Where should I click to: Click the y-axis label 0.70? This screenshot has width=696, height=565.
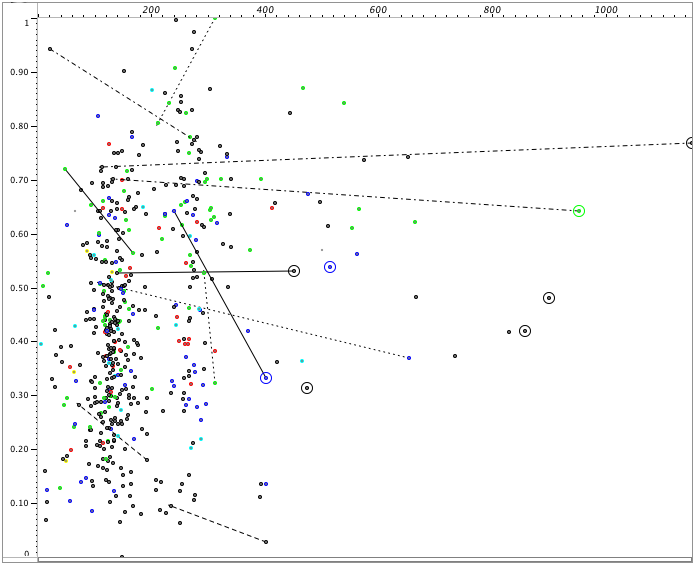[20, 180]
